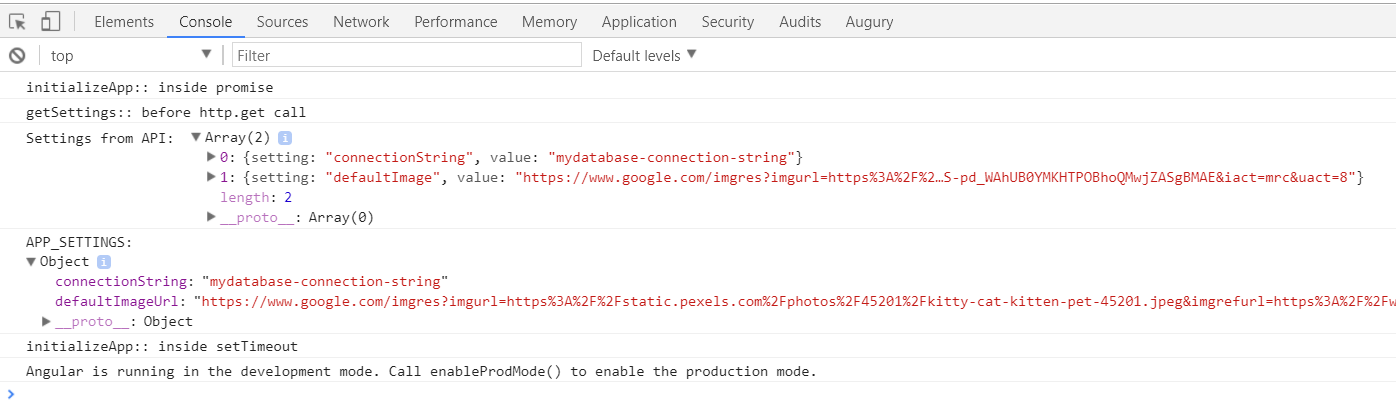Toggle the device toolbar icon

pyautogui.click(x=50, y=21)
